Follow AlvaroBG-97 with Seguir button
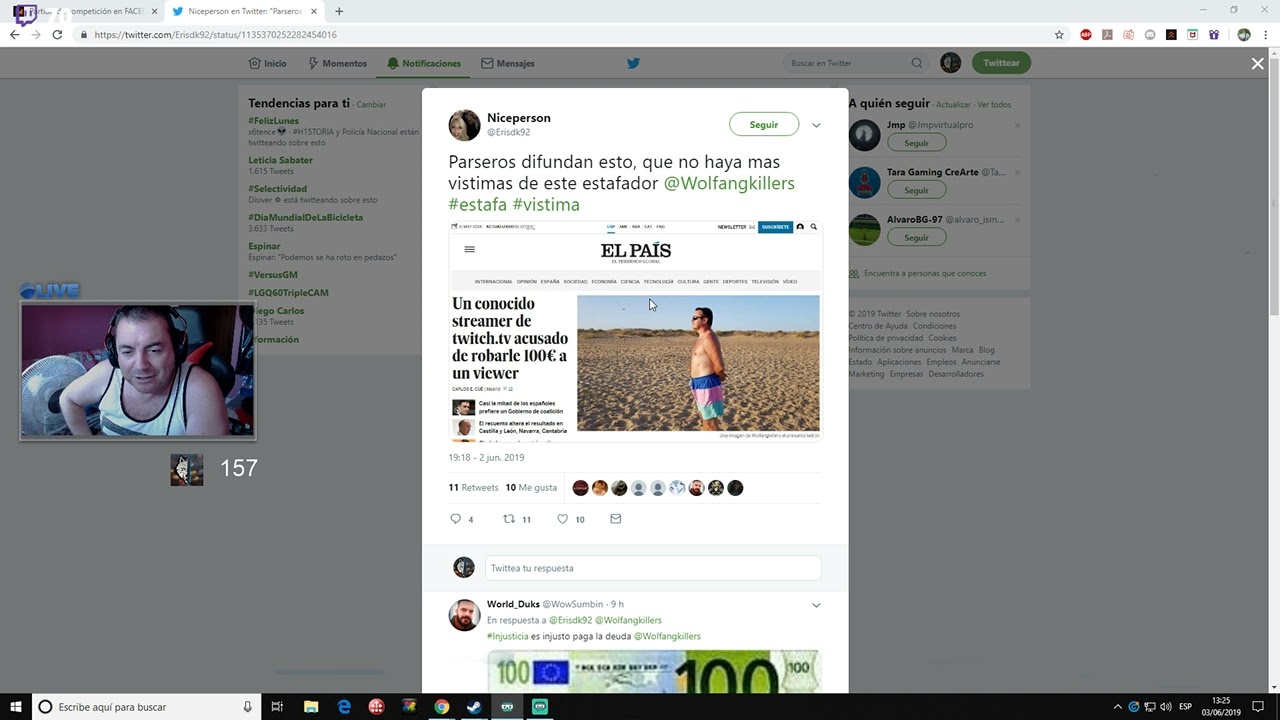 [916, 237]
